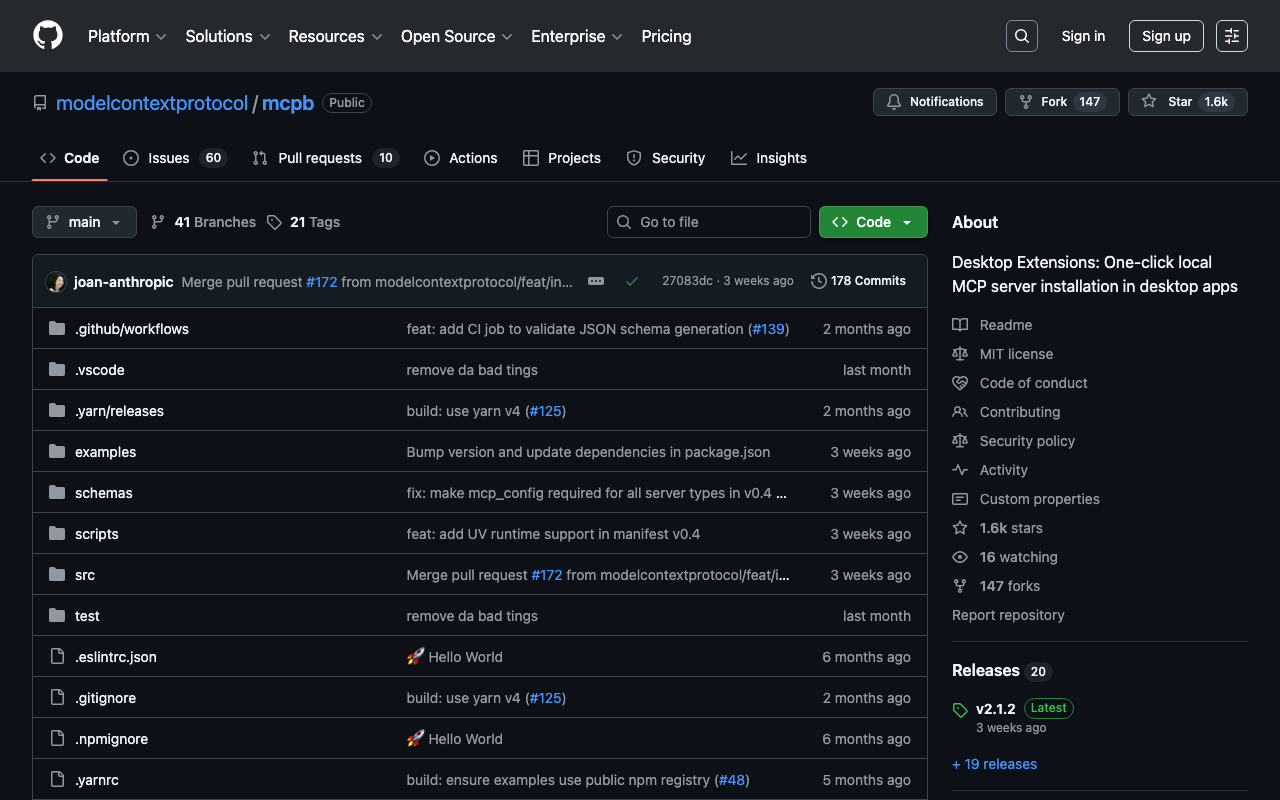Toggle Notifications for this repository
Viewport: 1280px width, 800px height.
coord(935,102)
